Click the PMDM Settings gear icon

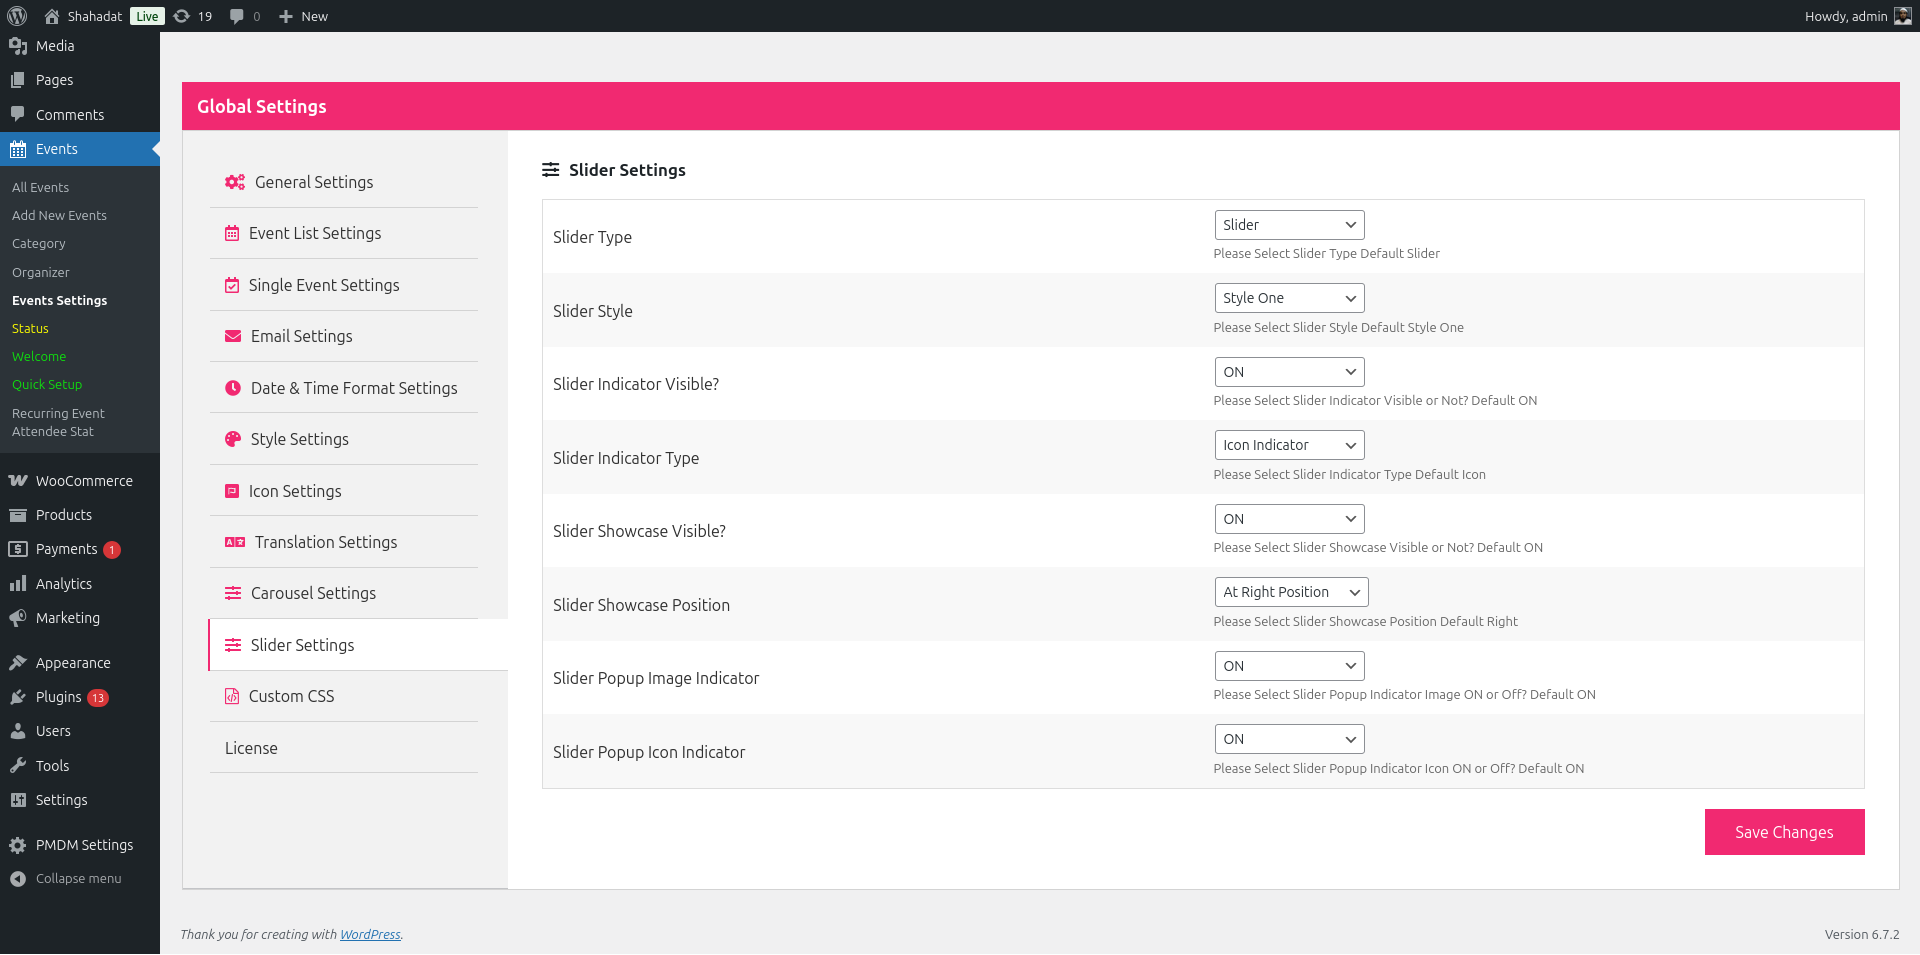click(x=18, y=845)
